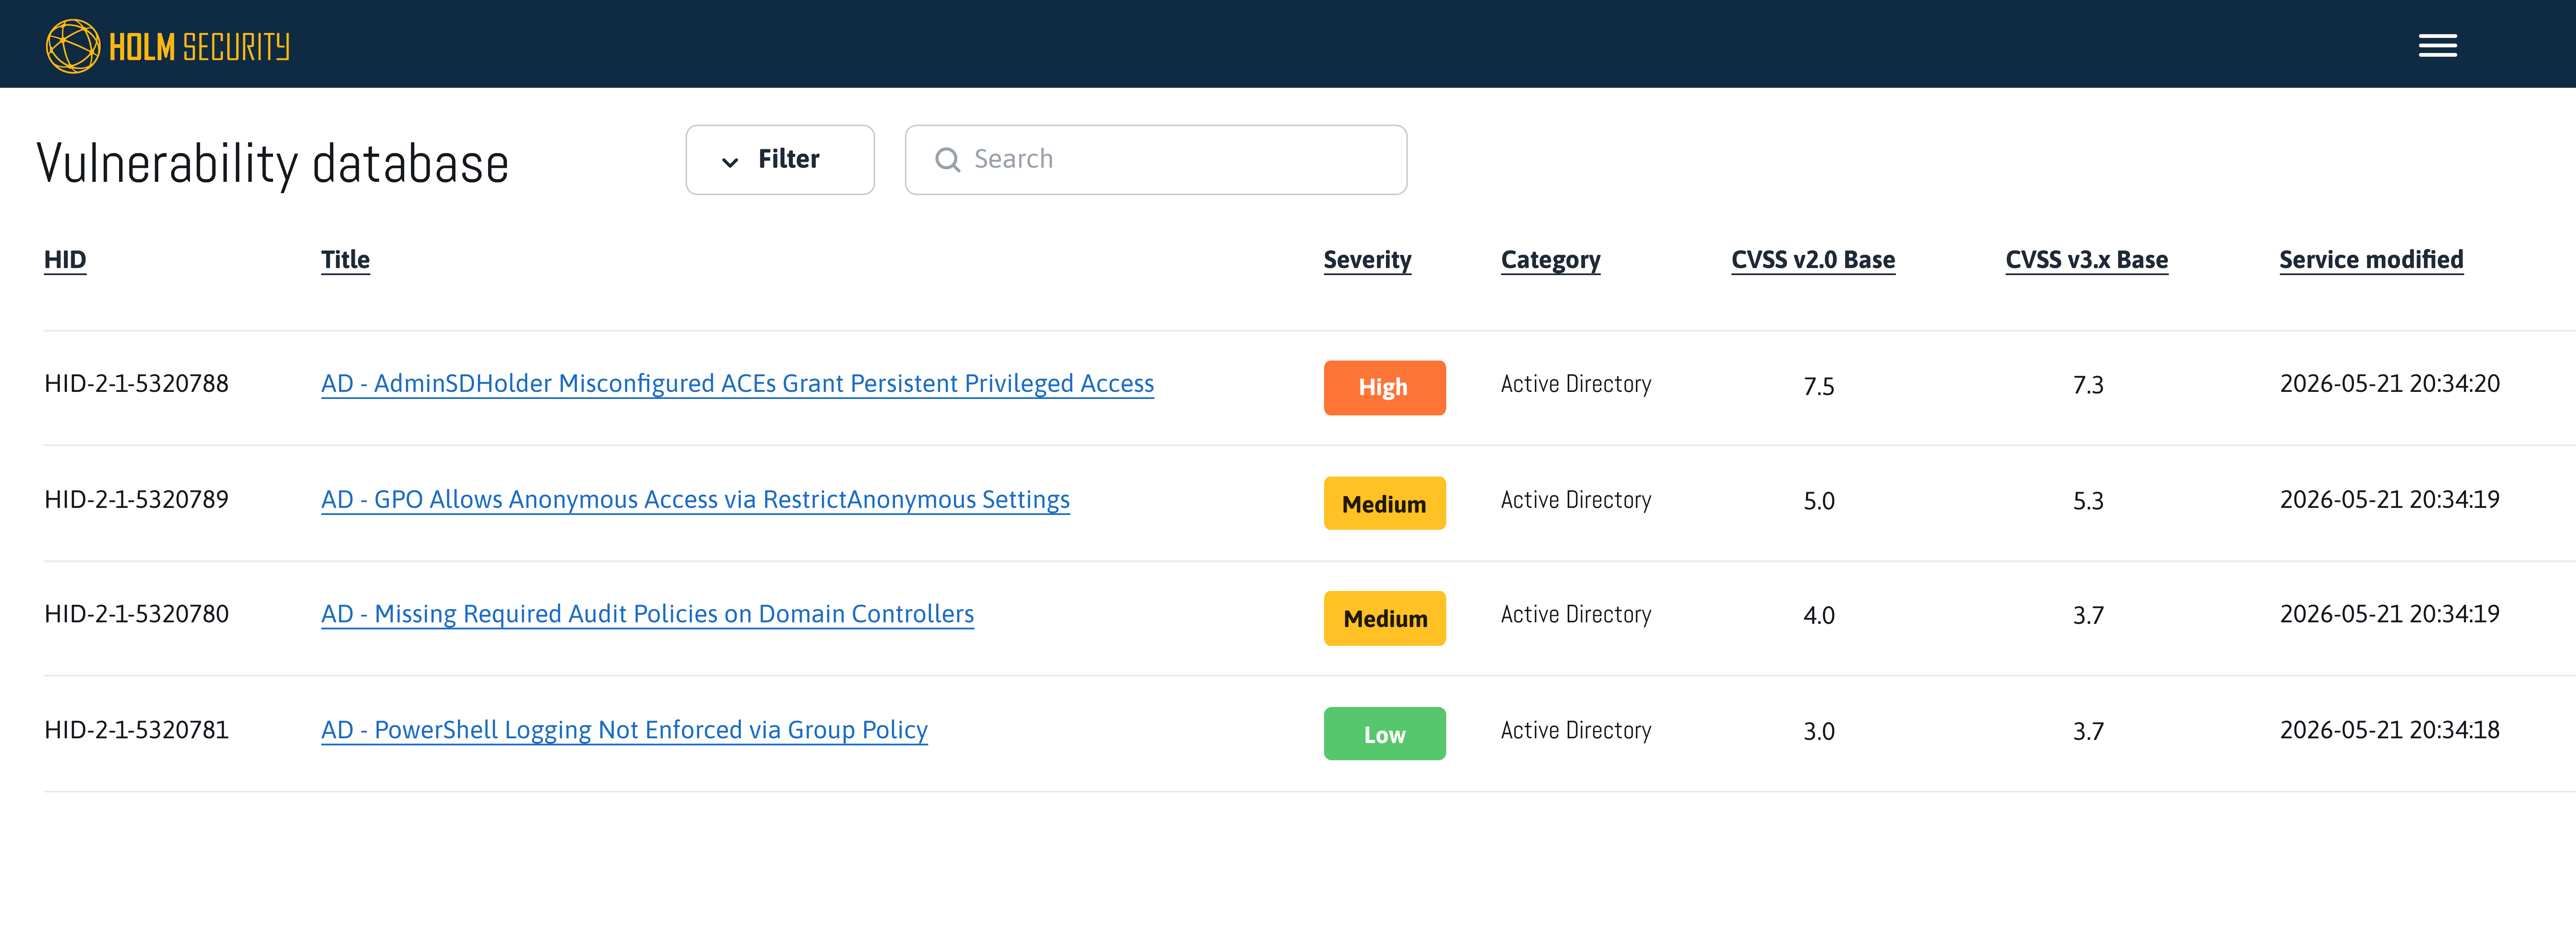Click the search magnifier icon

click(947, 160)
